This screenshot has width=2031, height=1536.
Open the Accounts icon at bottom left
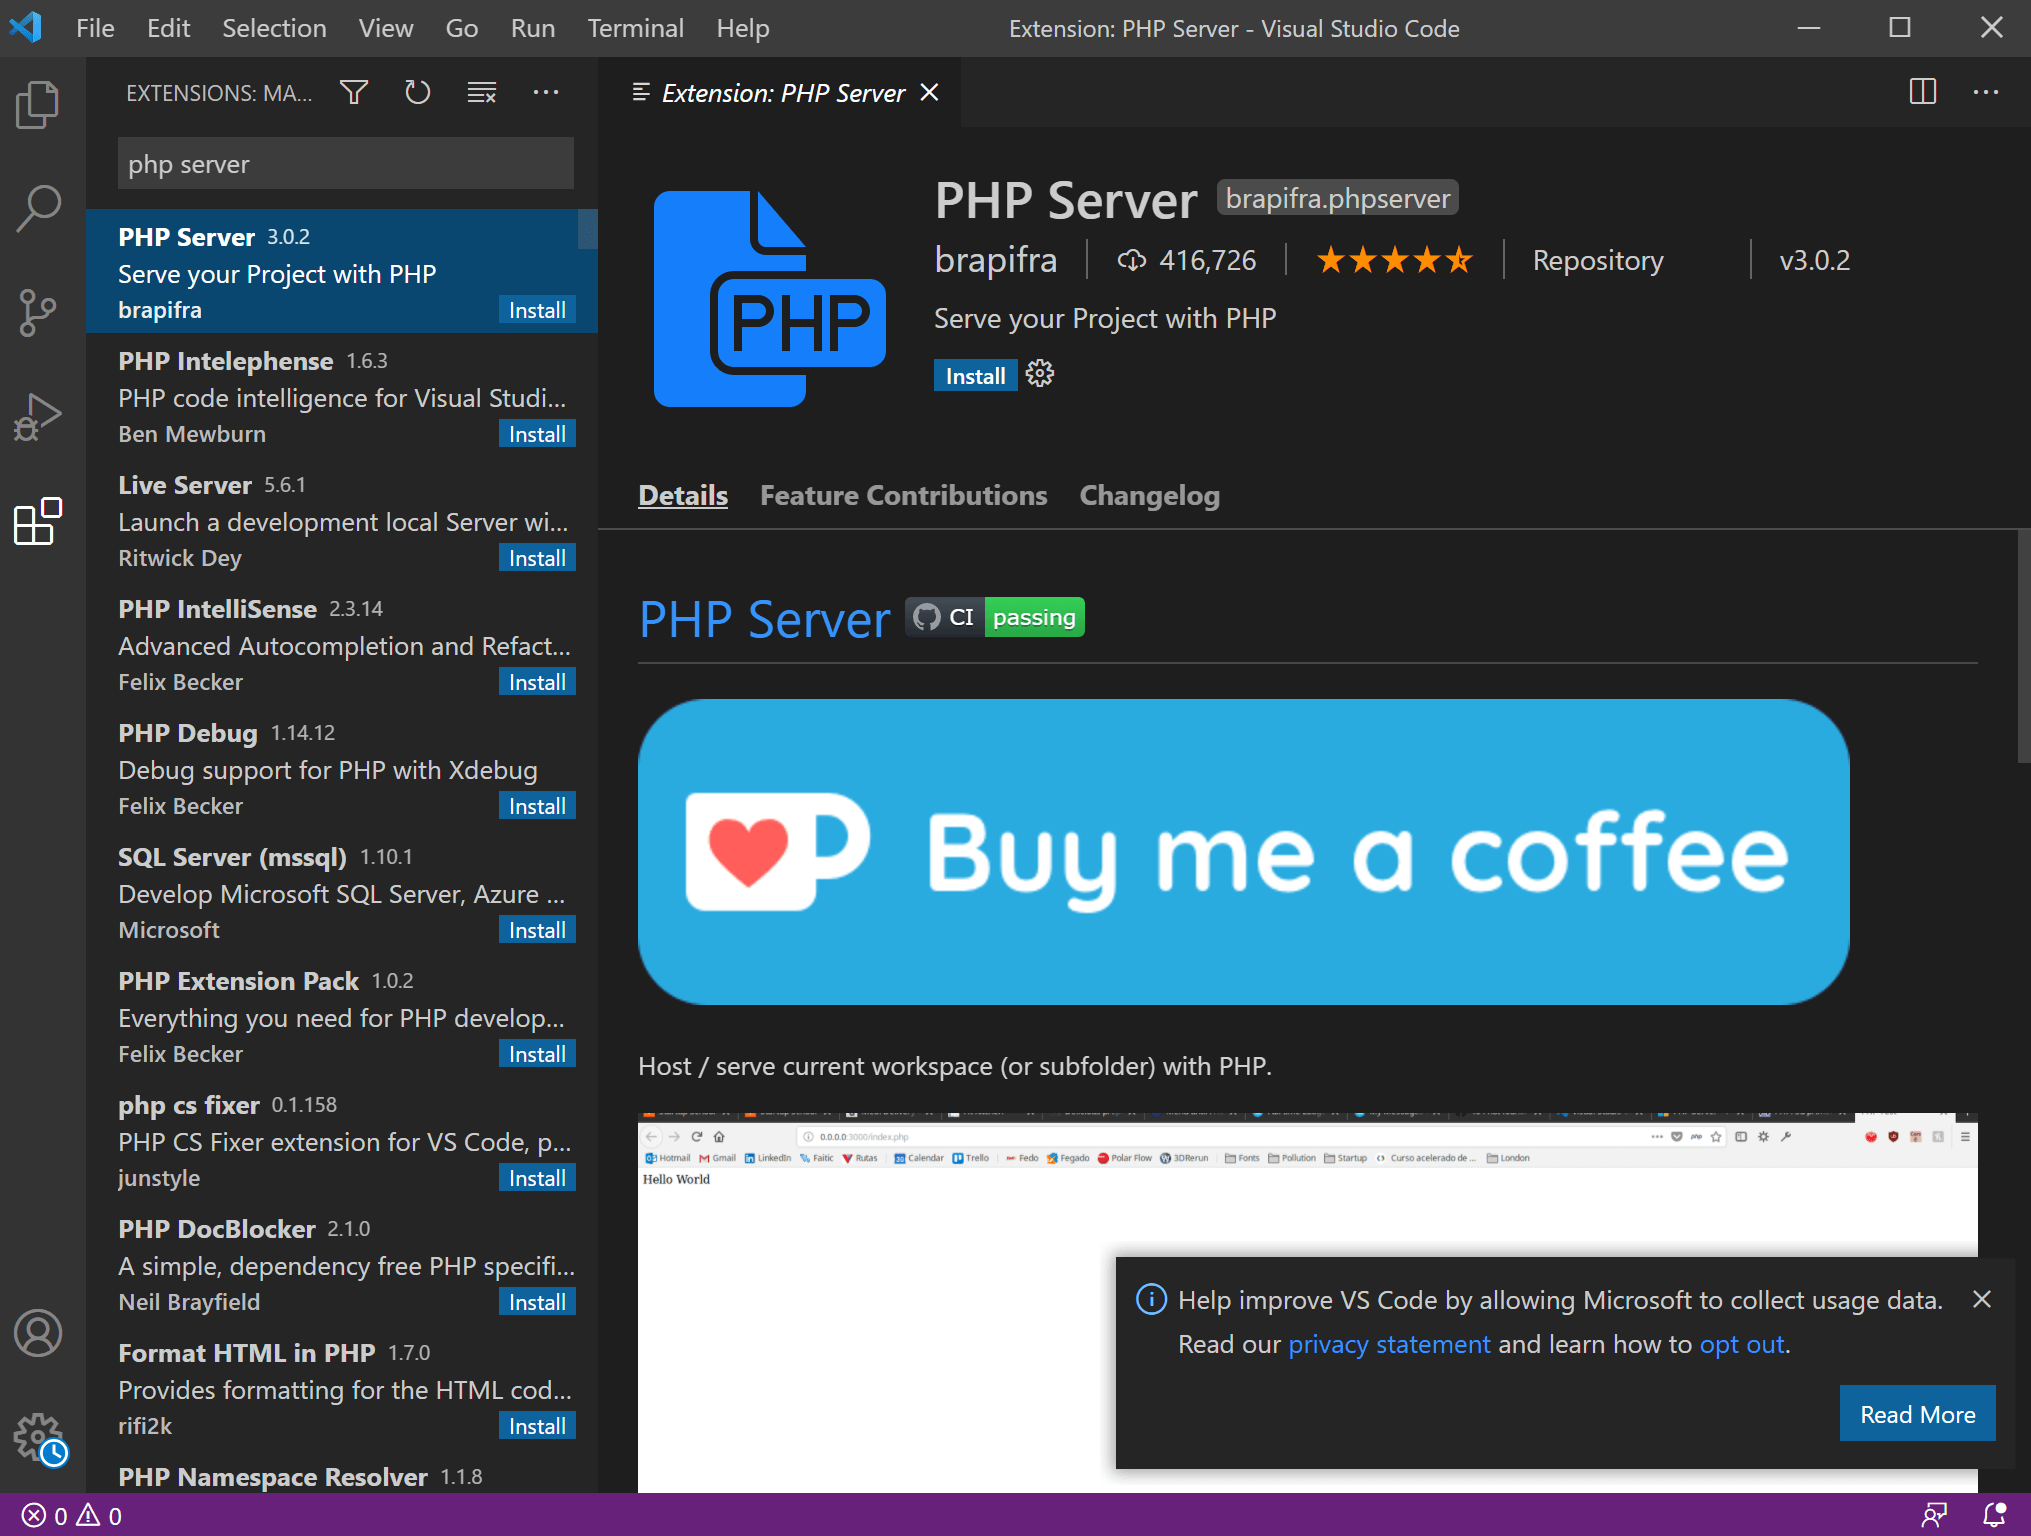(x=38, y=1333)
